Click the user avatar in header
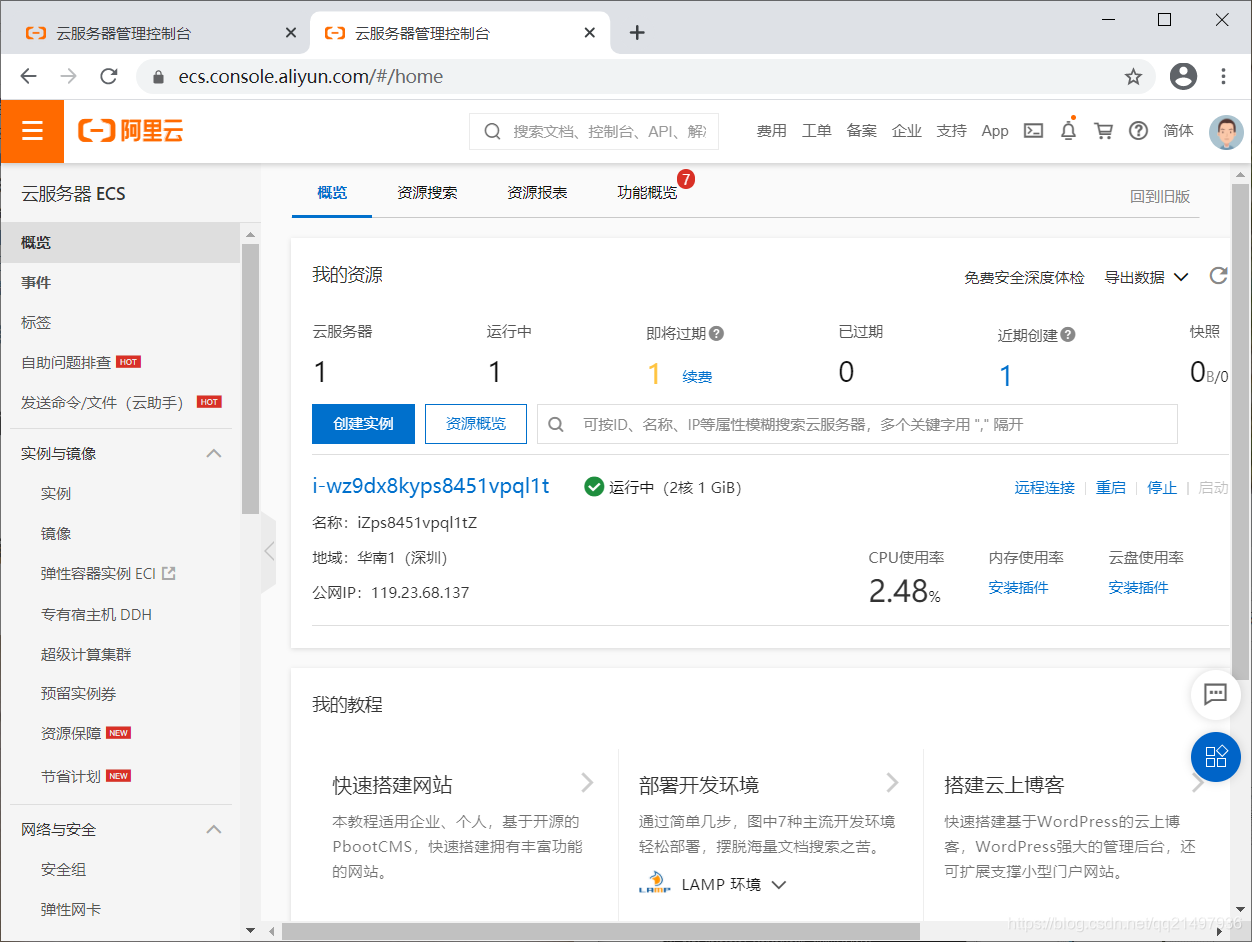The width and height of the screenshot is (1252, 942). (1226, 131)
